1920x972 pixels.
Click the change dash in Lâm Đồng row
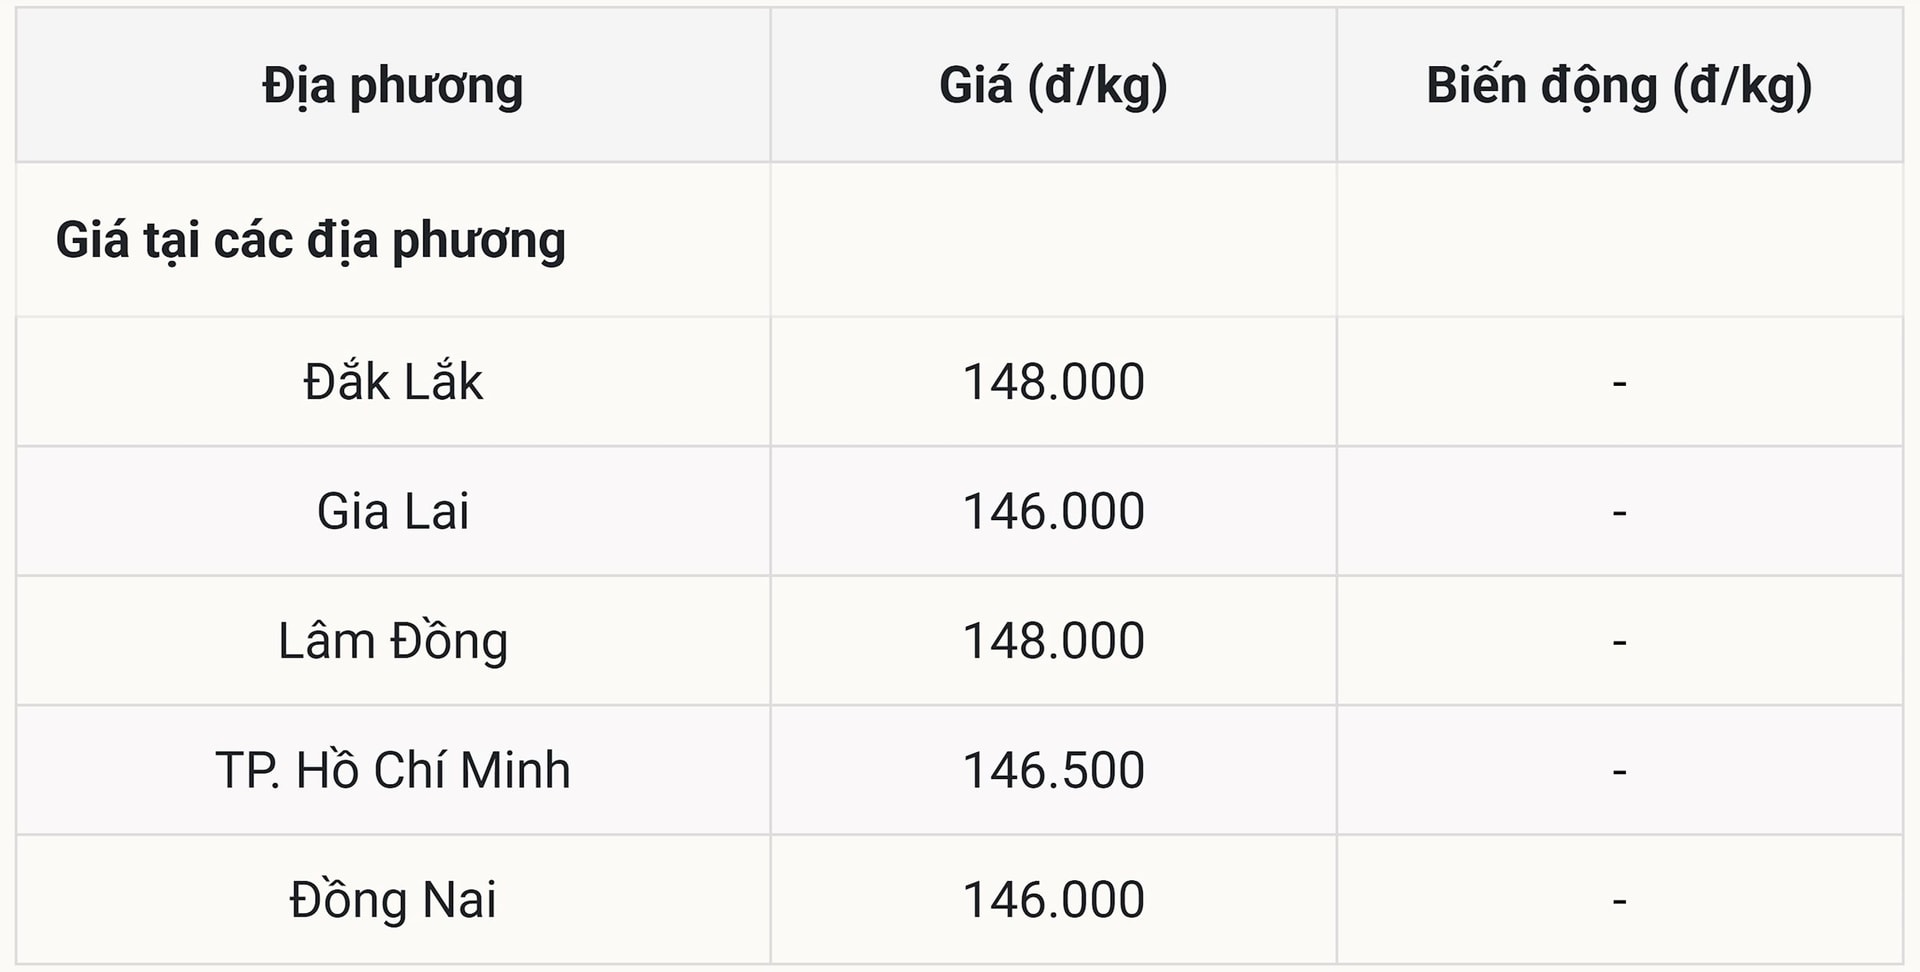pos(1619,641)
